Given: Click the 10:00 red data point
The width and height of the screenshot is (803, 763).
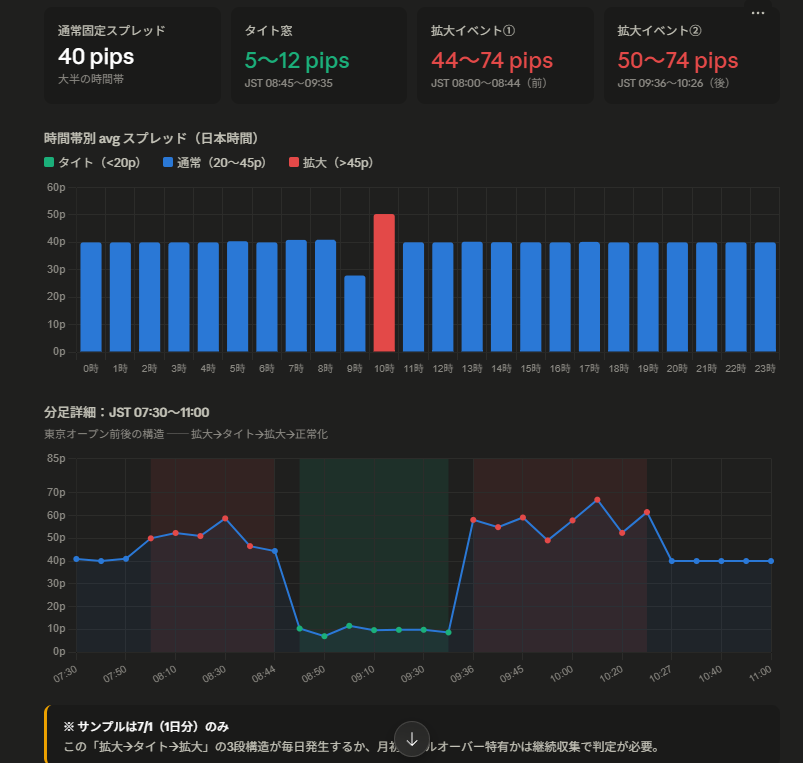Looking at the screenshot, I should (573, 520).
